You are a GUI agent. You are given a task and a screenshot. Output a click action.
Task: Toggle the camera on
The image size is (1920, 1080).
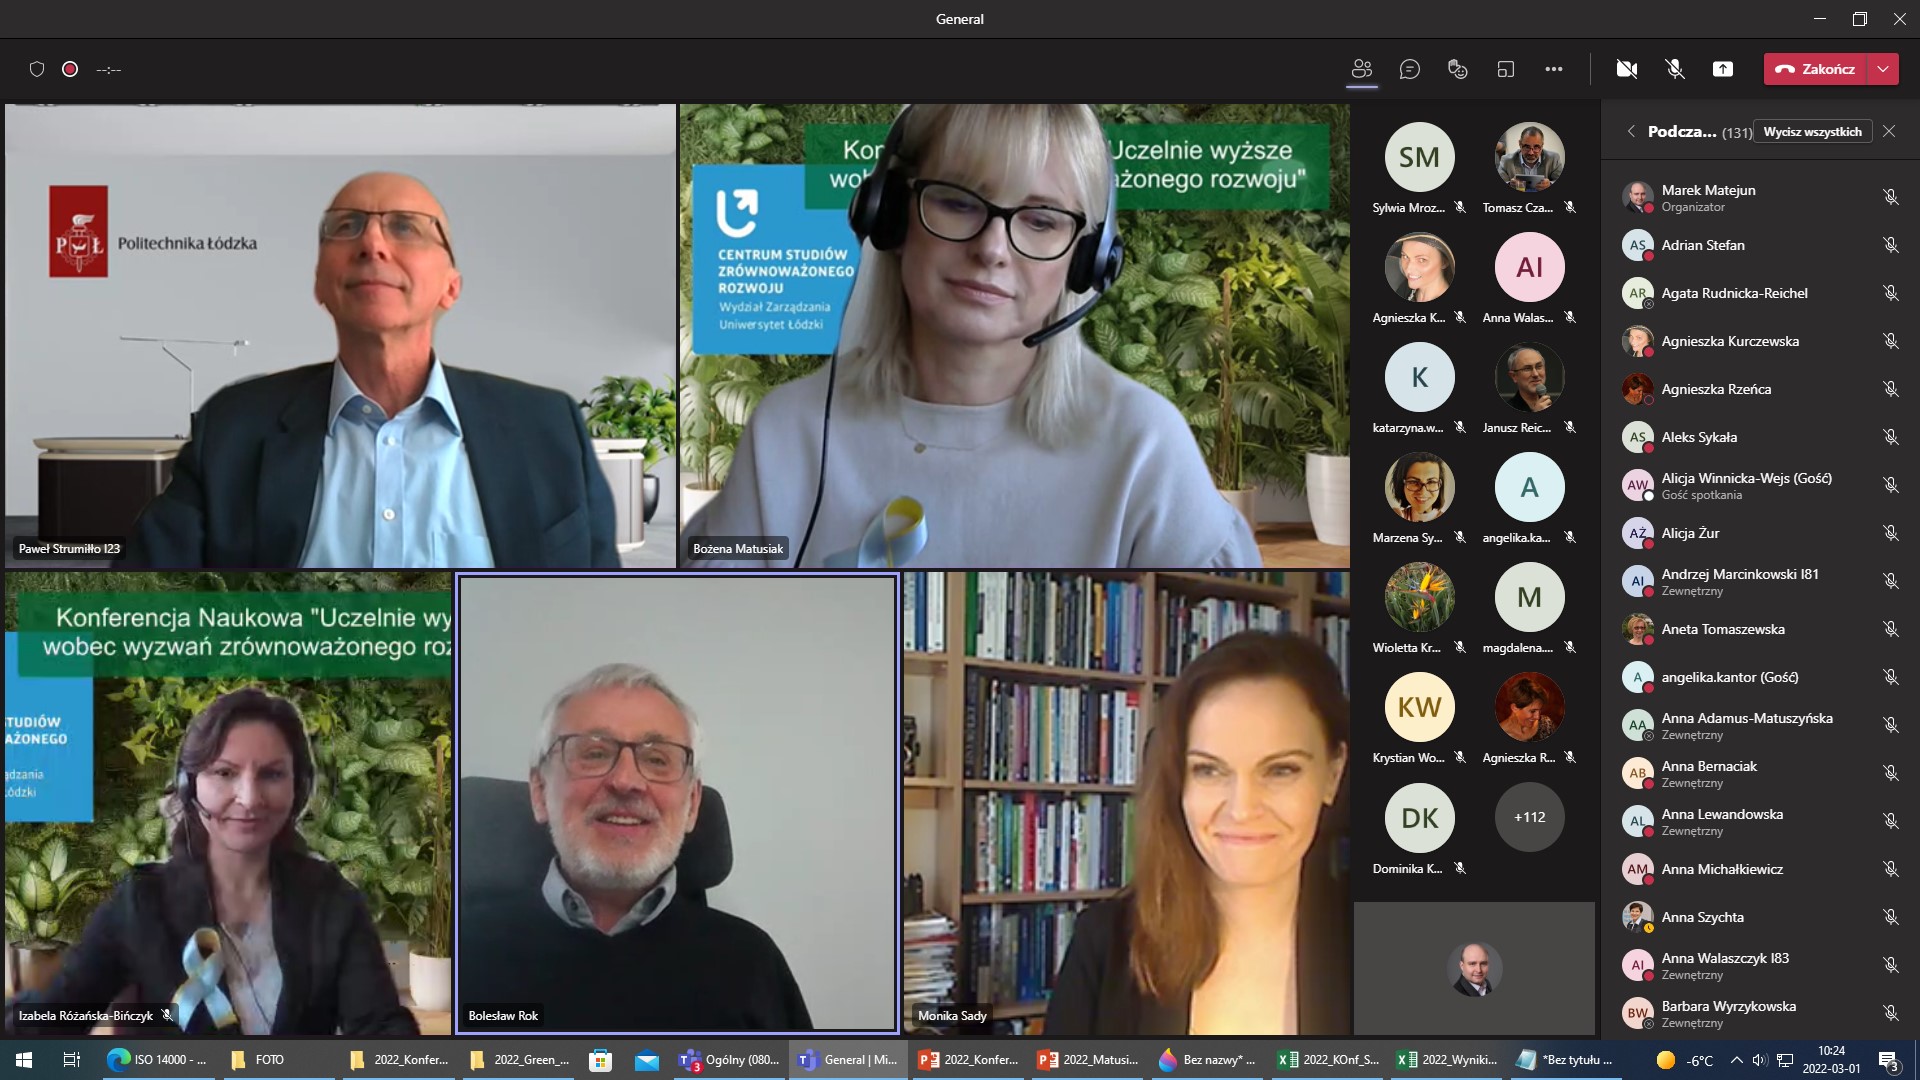point(1626,69)
